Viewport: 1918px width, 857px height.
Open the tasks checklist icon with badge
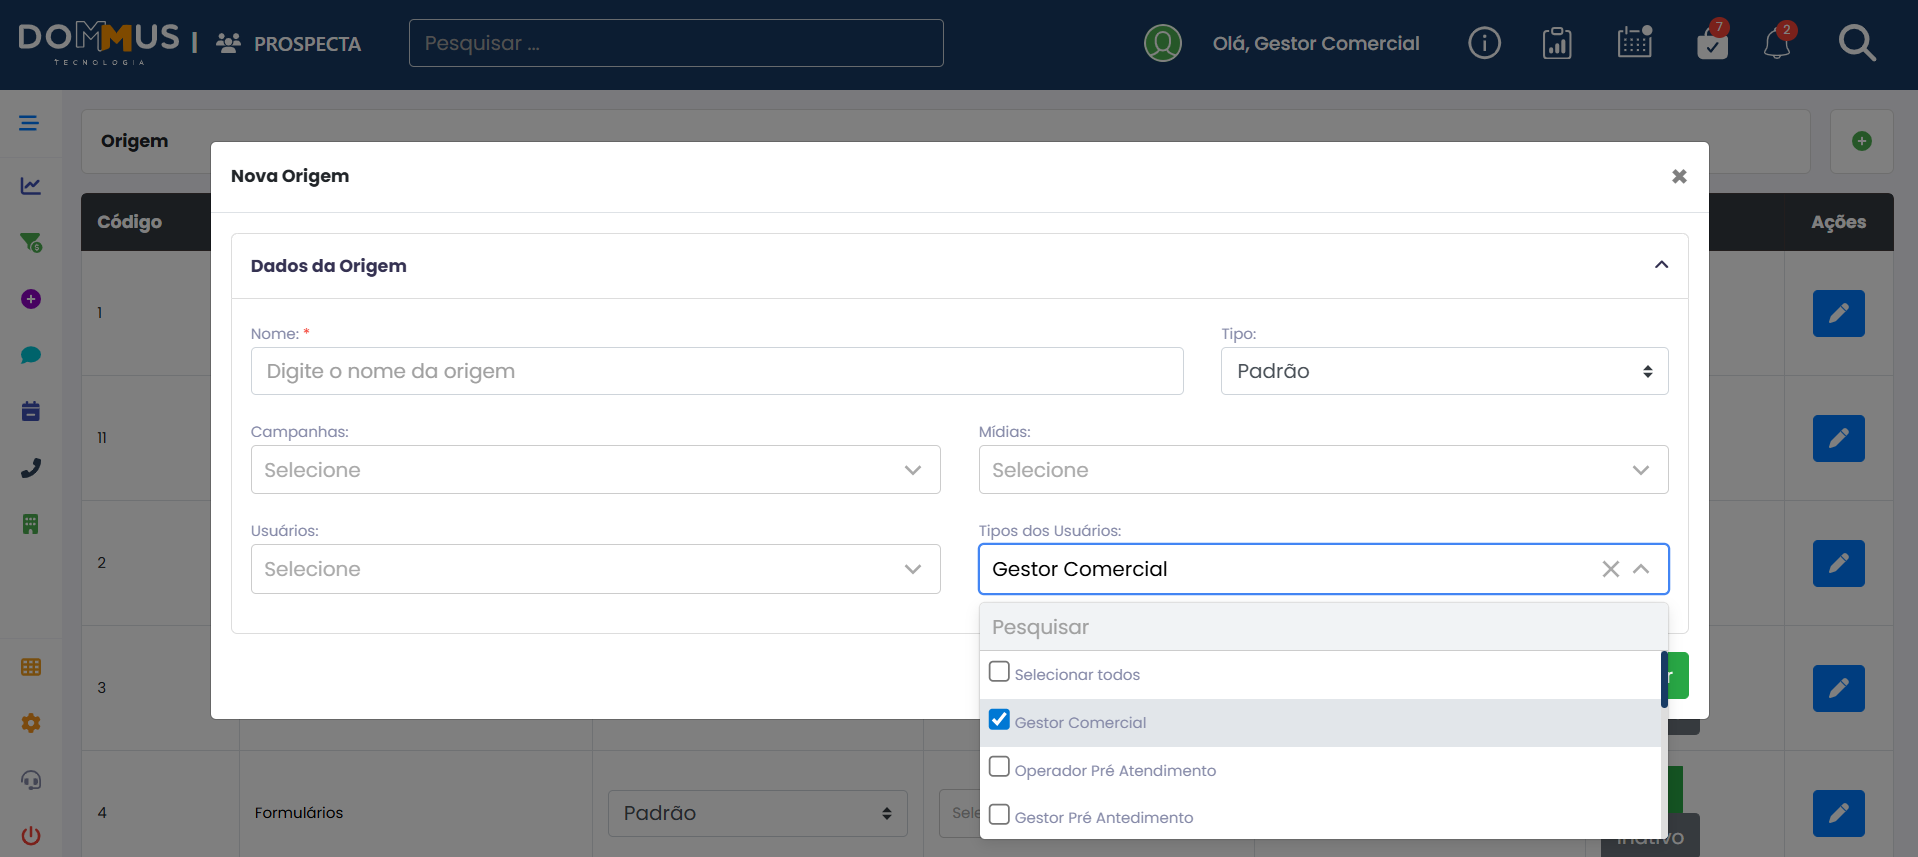[x=1712, y=44]
